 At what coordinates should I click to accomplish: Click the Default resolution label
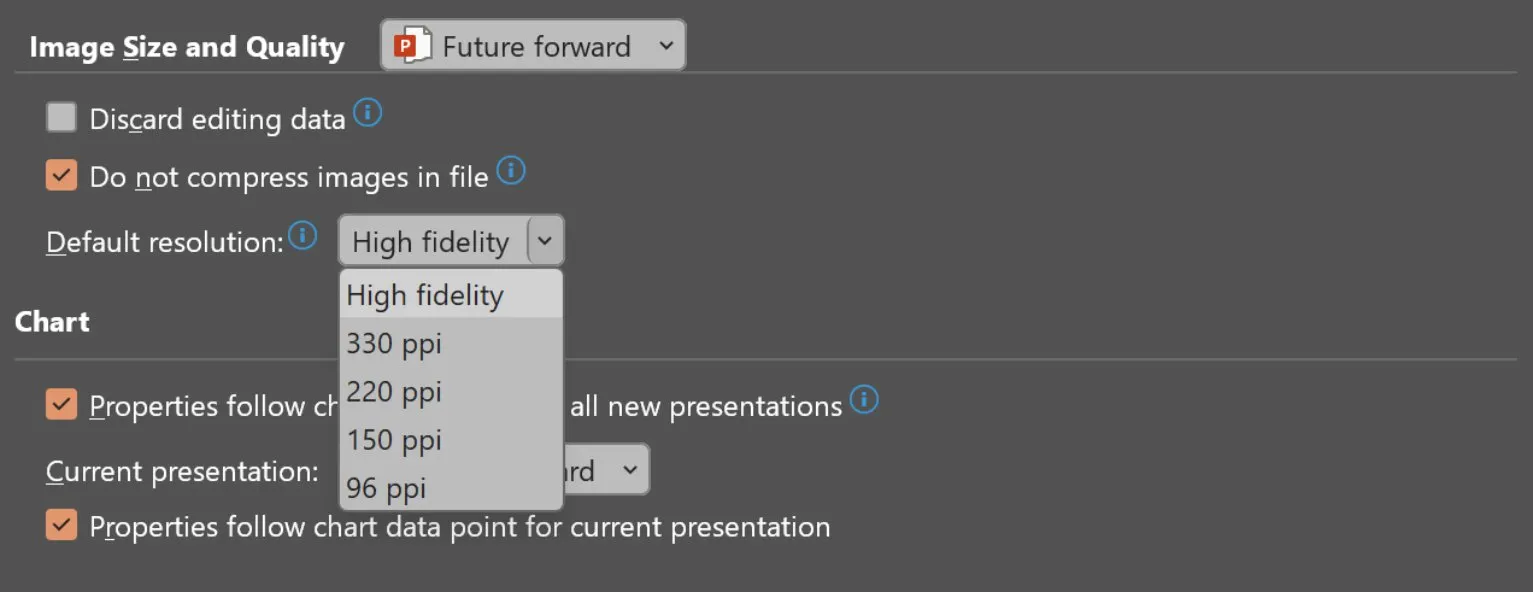[165, 242]
